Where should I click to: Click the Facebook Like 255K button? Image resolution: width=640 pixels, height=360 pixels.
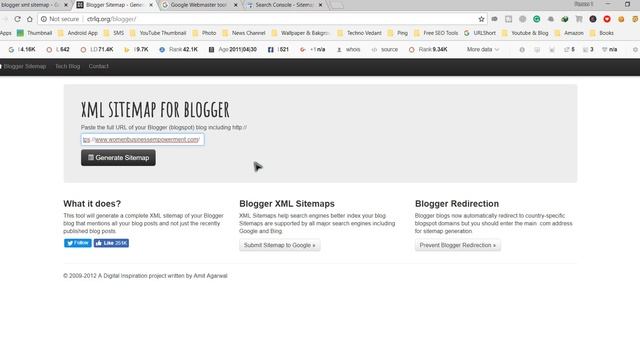click(111, 243)
